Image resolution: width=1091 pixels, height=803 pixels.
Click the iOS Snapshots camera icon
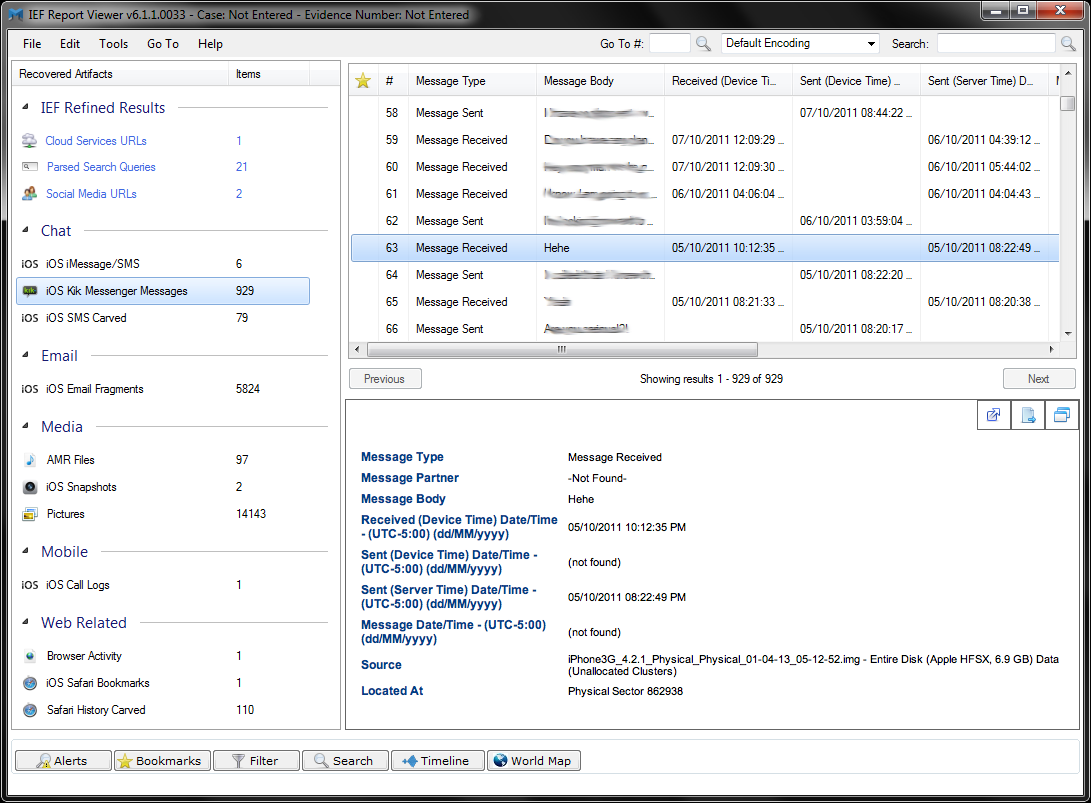[30, 487]
